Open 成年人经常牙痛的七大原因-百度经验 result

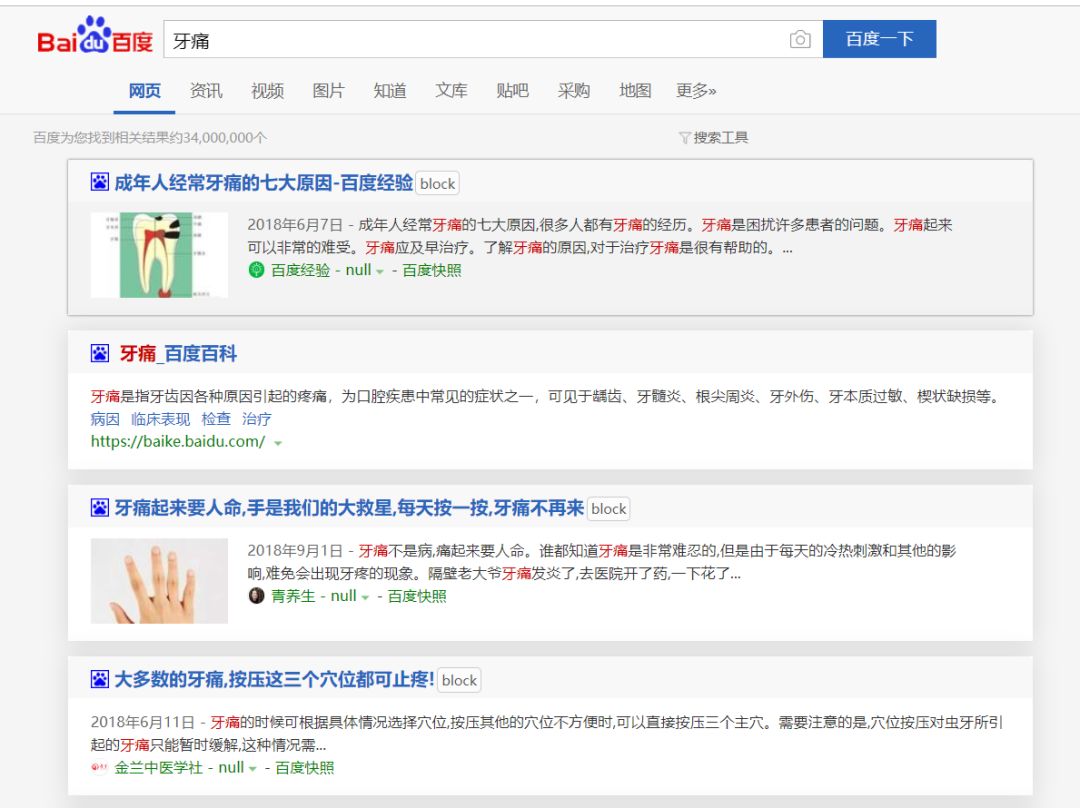[263, 183]
